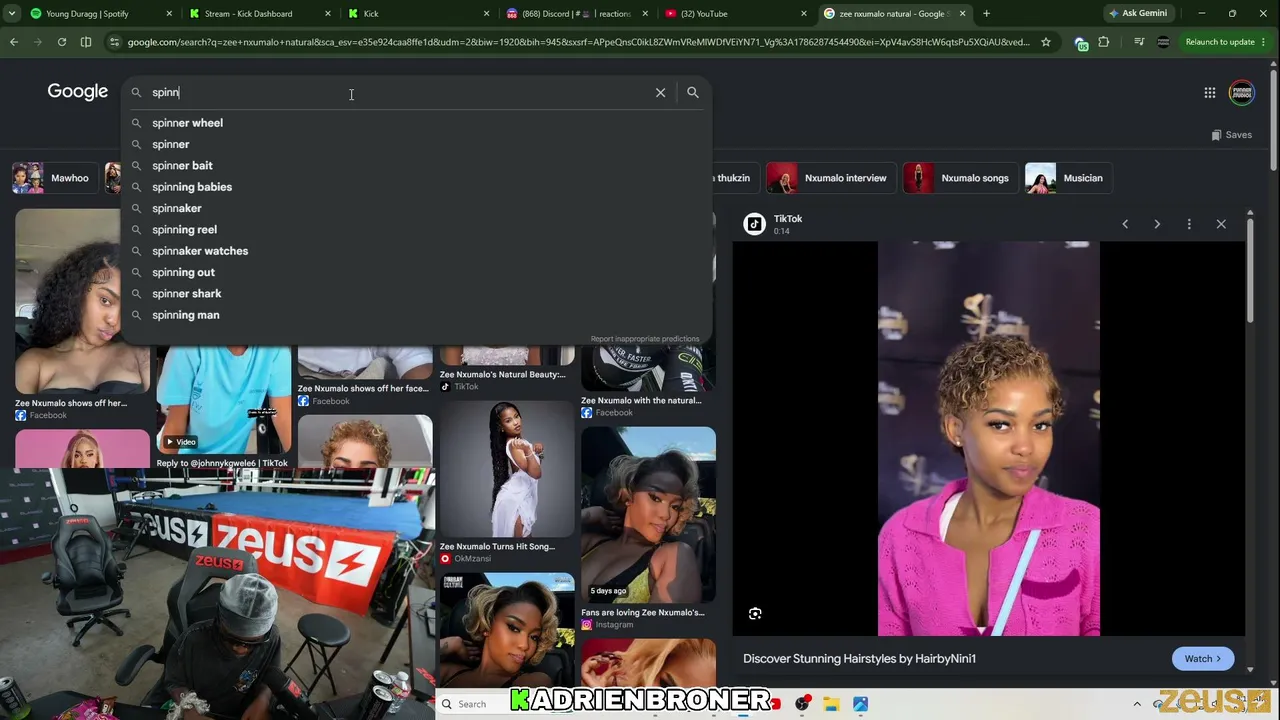Choose the "spinning out" suggestion

(416, 272)
